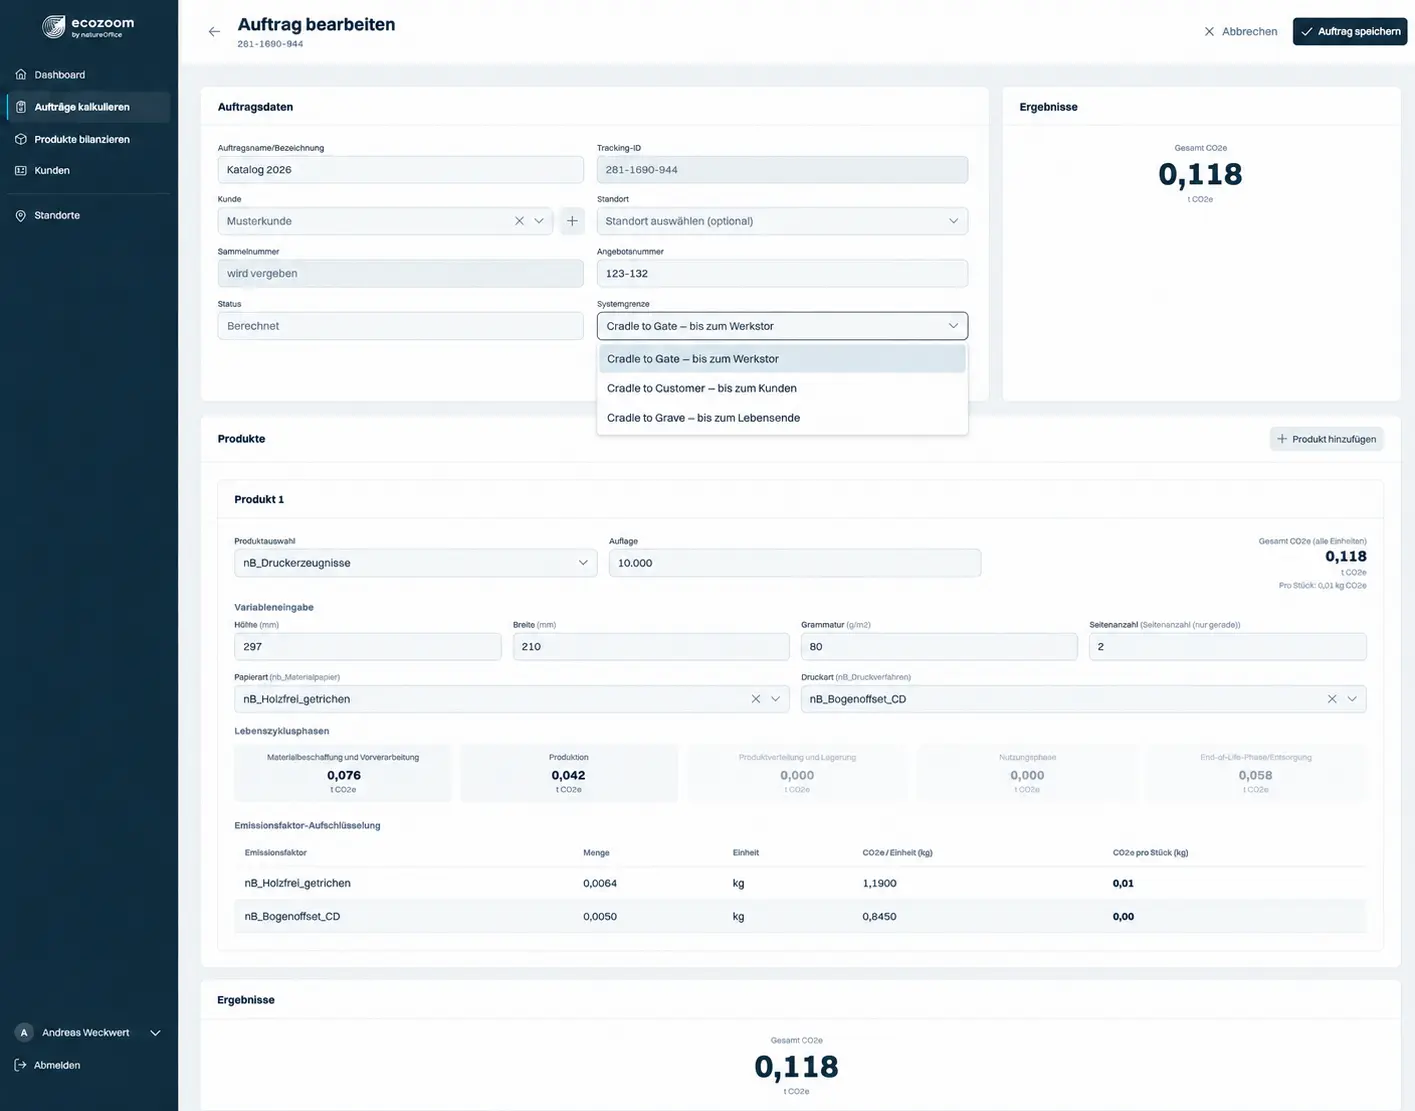1415x1111 pixels.
Task: Click the CO2e pro Stück (kg) column header
Action: tap(1150, 853)
